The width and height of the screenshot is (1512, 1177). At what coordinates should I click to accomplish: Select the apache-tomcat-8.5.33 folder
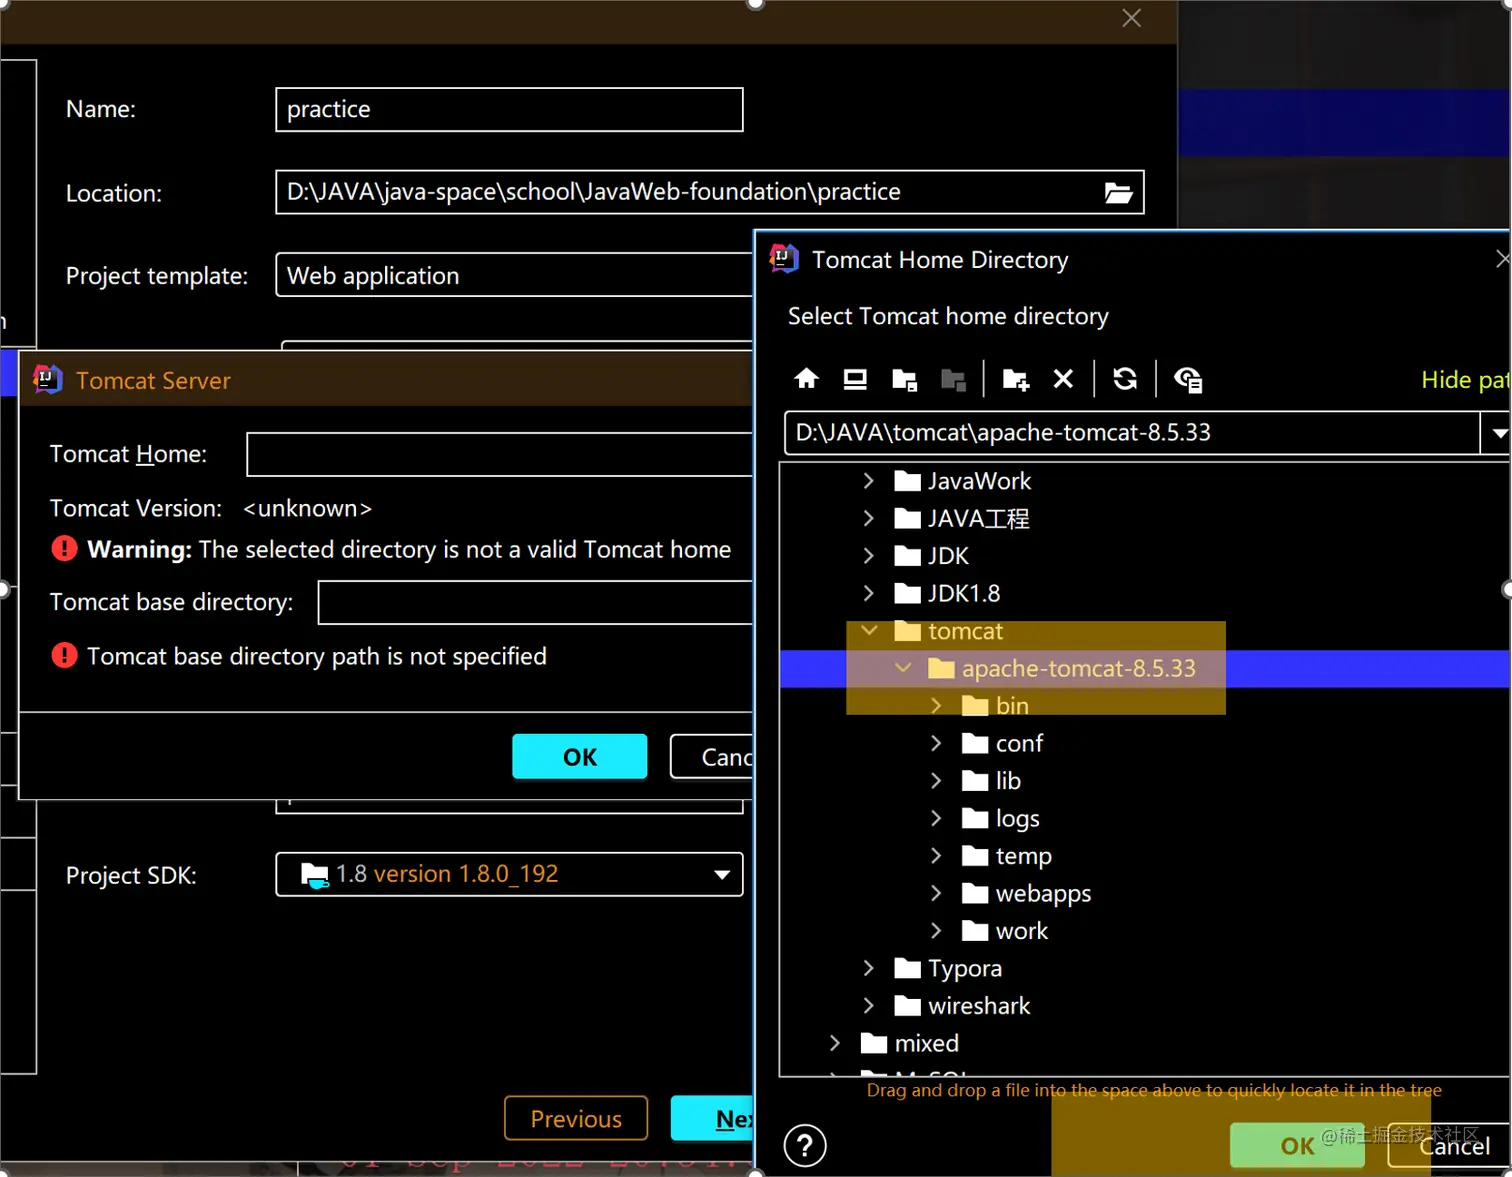pos(1144,668)
